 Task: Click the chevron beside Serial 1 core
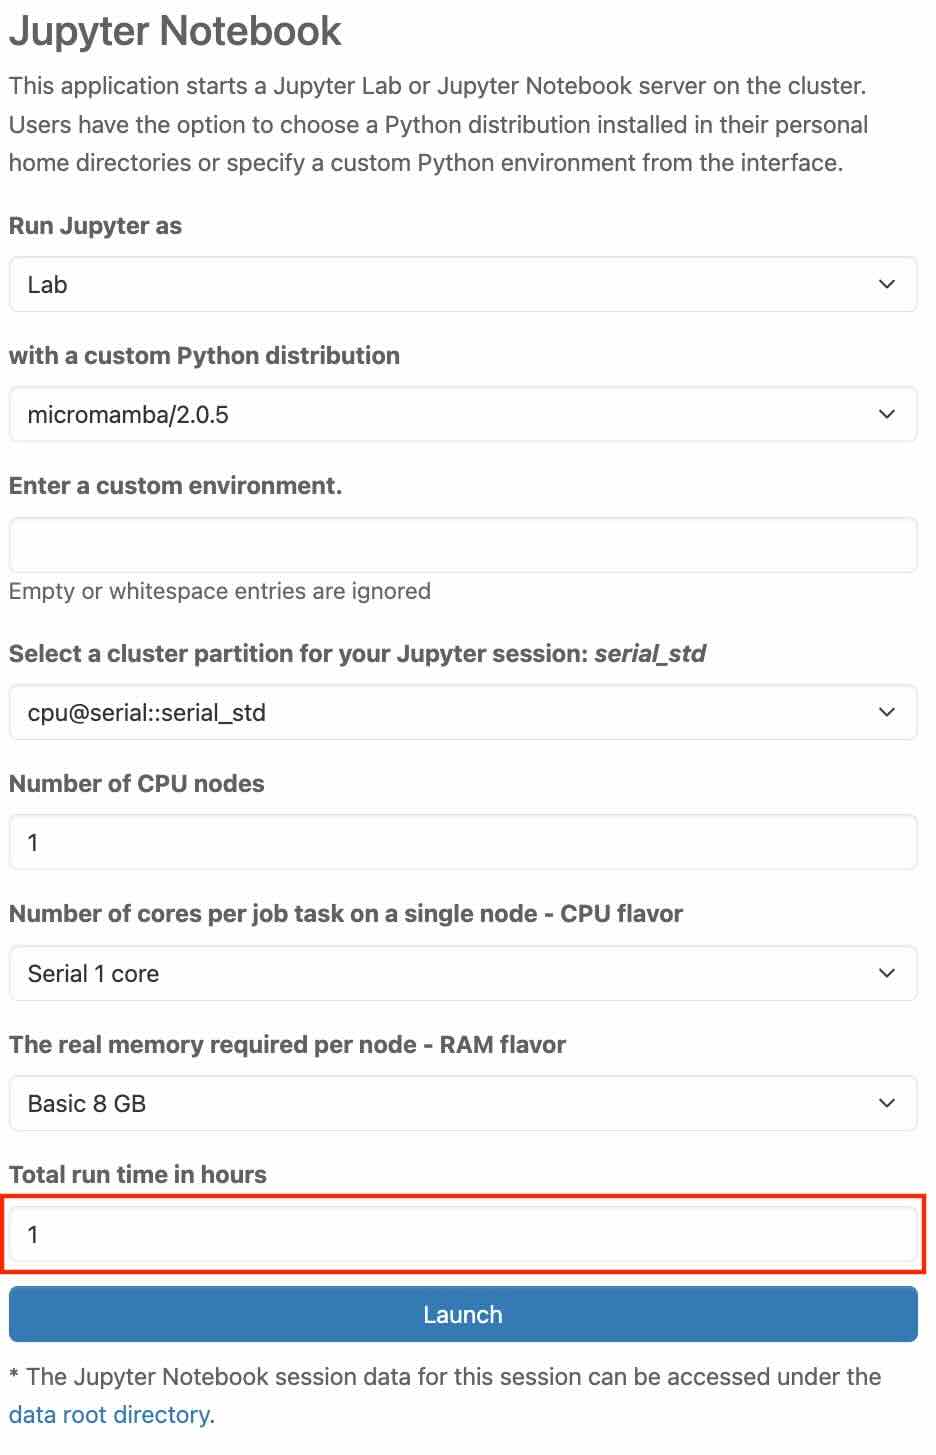tap(886, 974)
